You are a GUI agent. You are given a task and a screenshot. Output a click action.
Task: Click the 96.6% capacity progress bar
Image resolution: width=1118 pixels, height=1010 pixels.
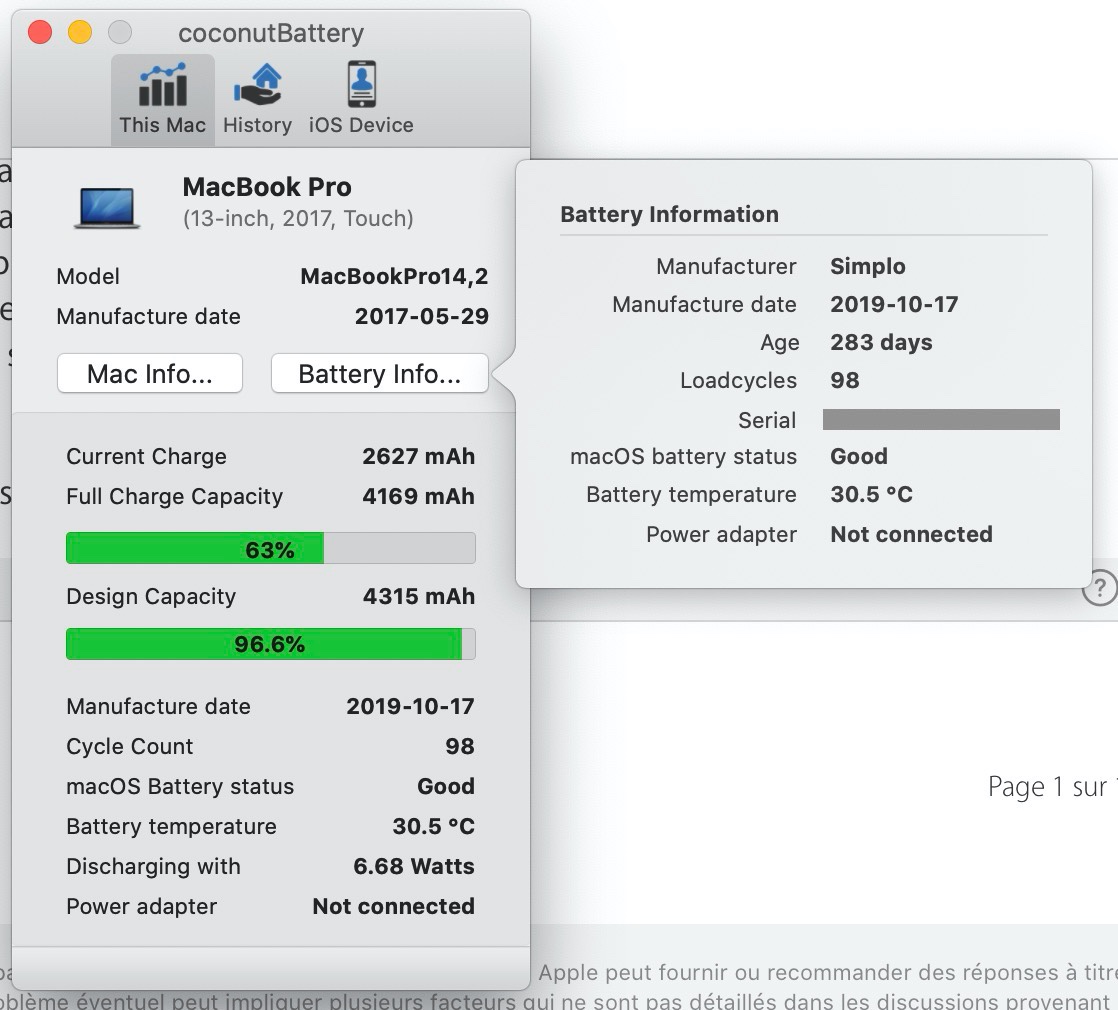(270, 644)
